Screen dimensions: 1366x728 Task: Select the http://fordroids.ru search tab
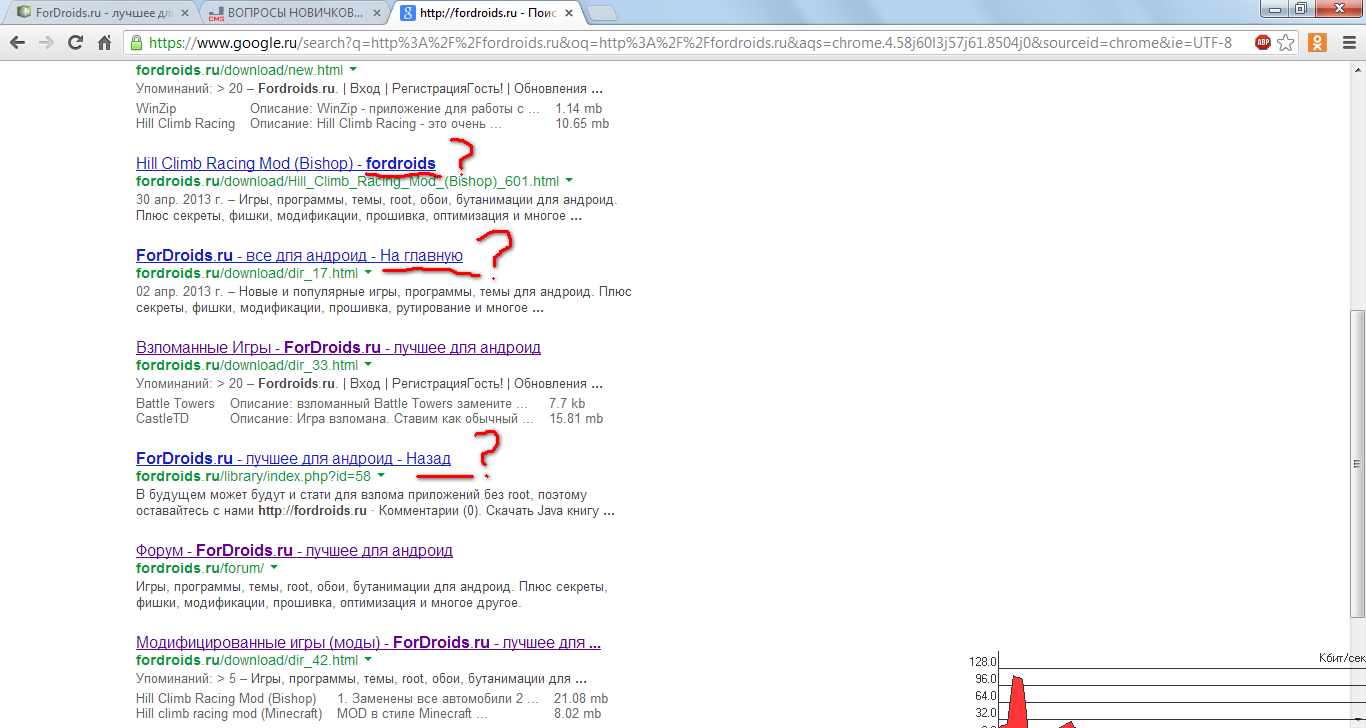tap(485, 13)
